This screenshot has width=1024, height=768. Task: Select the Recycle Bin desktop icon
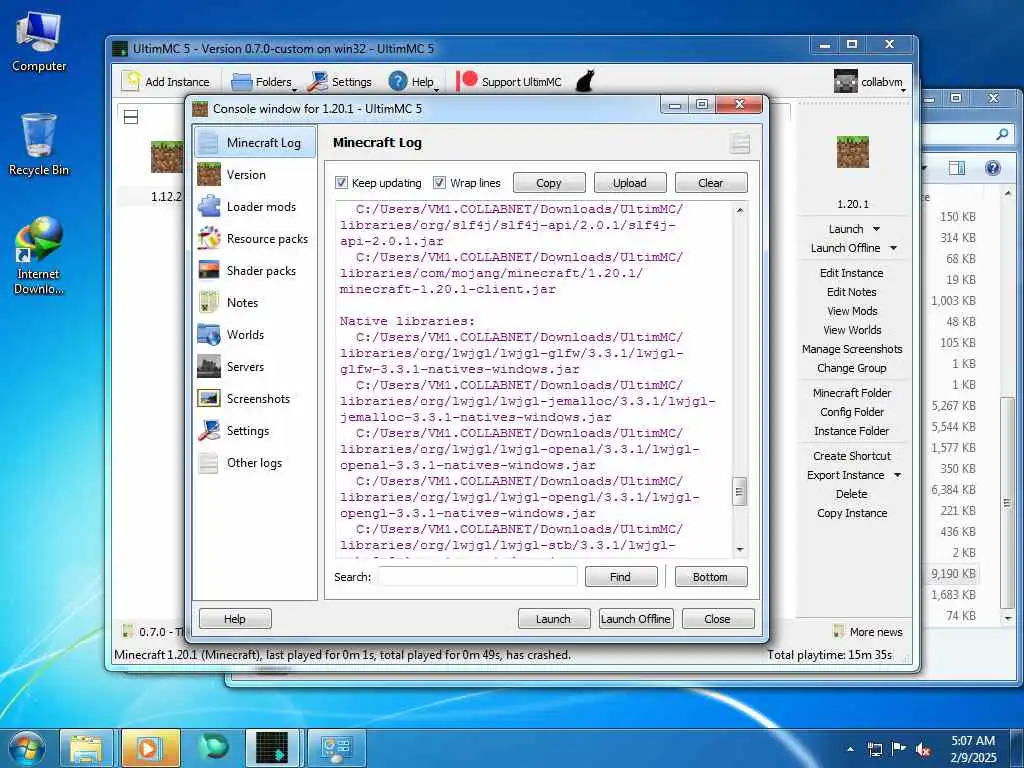pyautogui.click(x=39, y=144)
